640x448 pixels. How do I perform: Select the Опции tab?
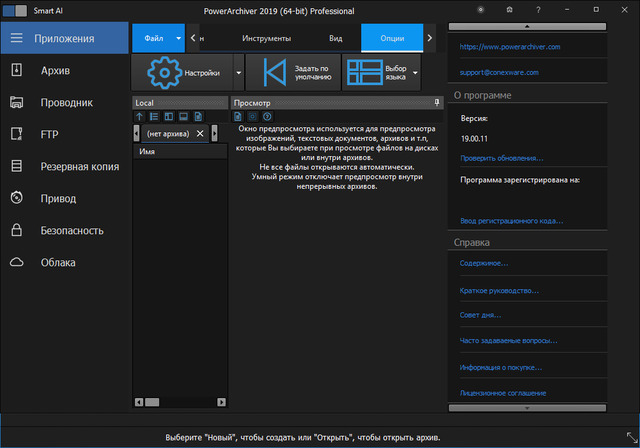click(392, 38)
